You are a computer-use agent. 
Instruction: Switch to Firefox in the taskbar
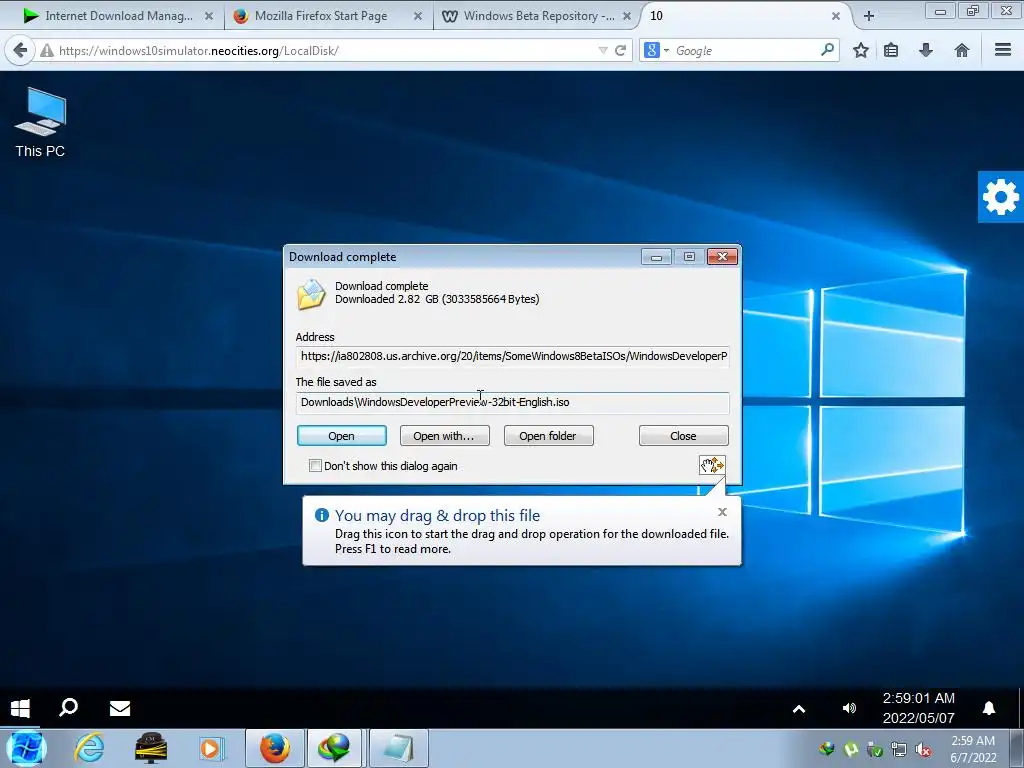click(275, 748)
